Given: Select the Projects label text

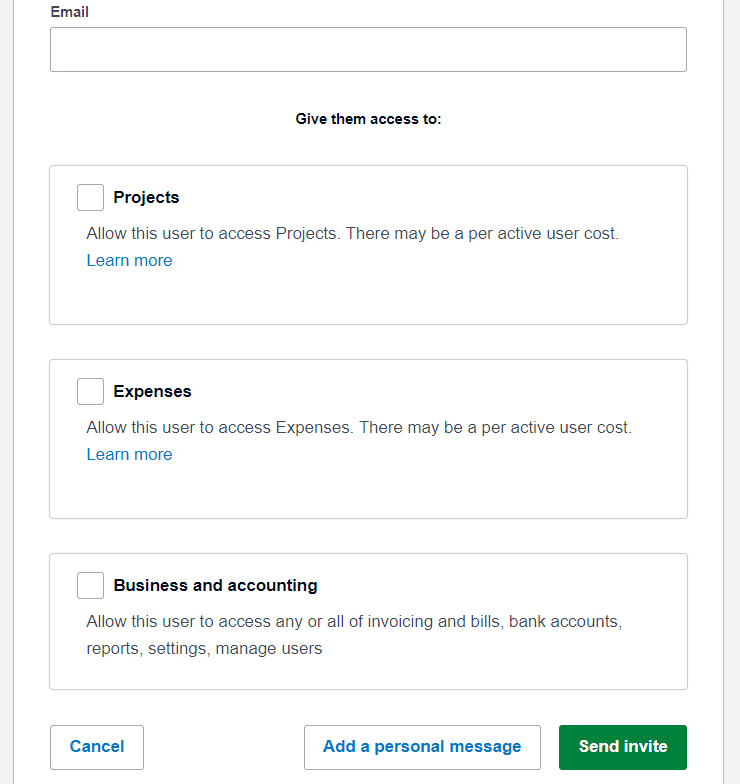Looking at the screenshot, I should [146, 198].
